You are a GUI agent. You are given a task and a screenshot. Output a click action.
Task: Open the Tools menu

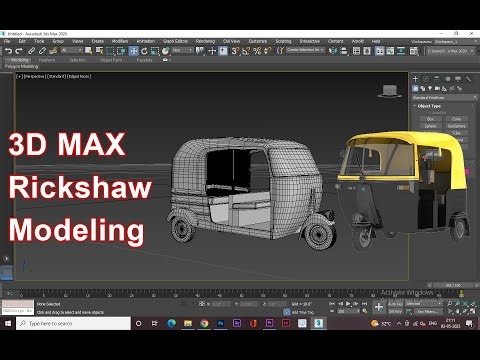click(39, 41)
